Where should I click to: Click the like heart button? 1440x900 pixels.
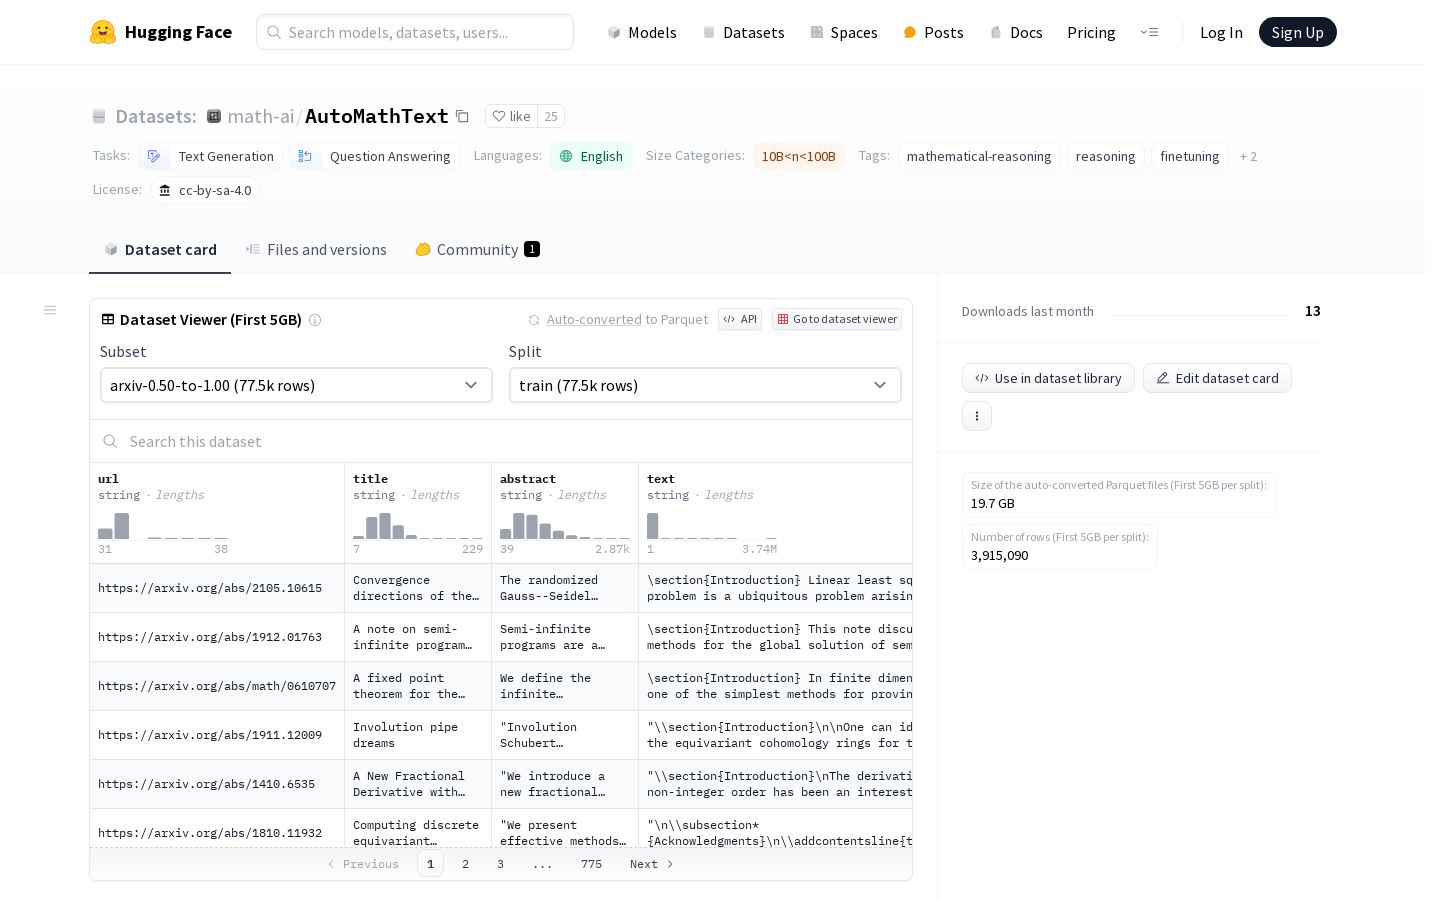[511, 116]
